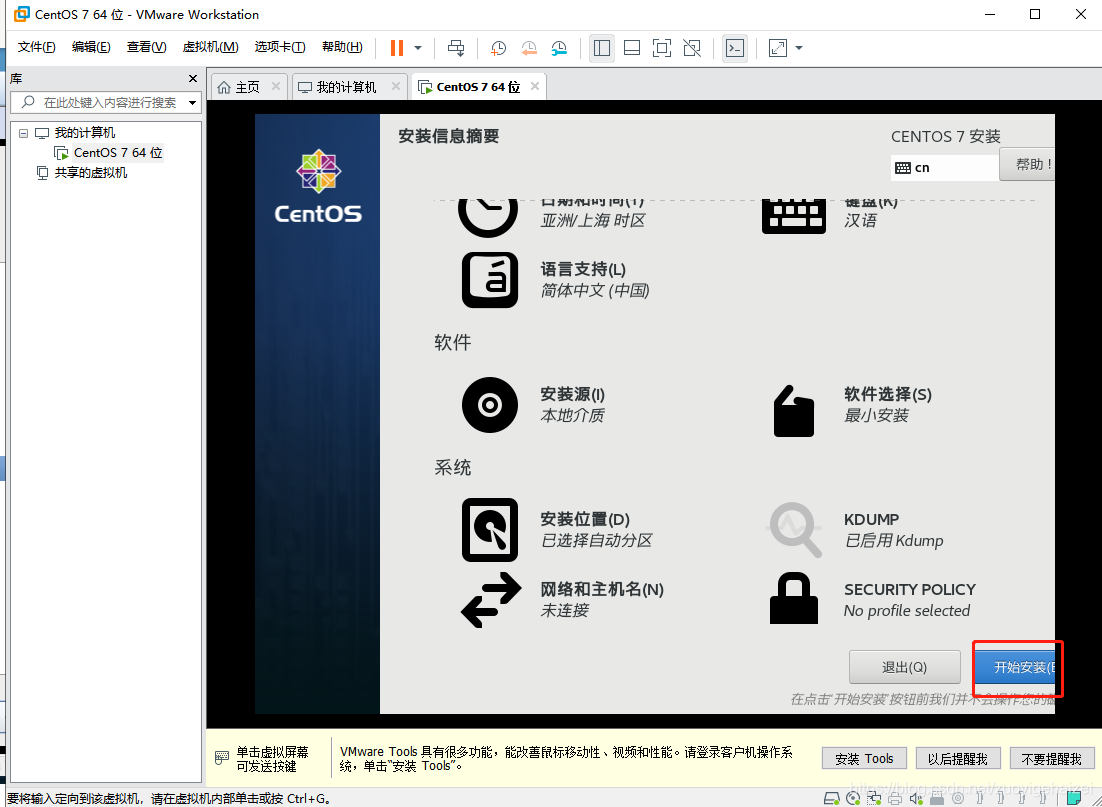This screenshot has height=807, width=1102.
Task: Open the 键盘 keyboard icon setting
Action: click(x=793, y=217)
